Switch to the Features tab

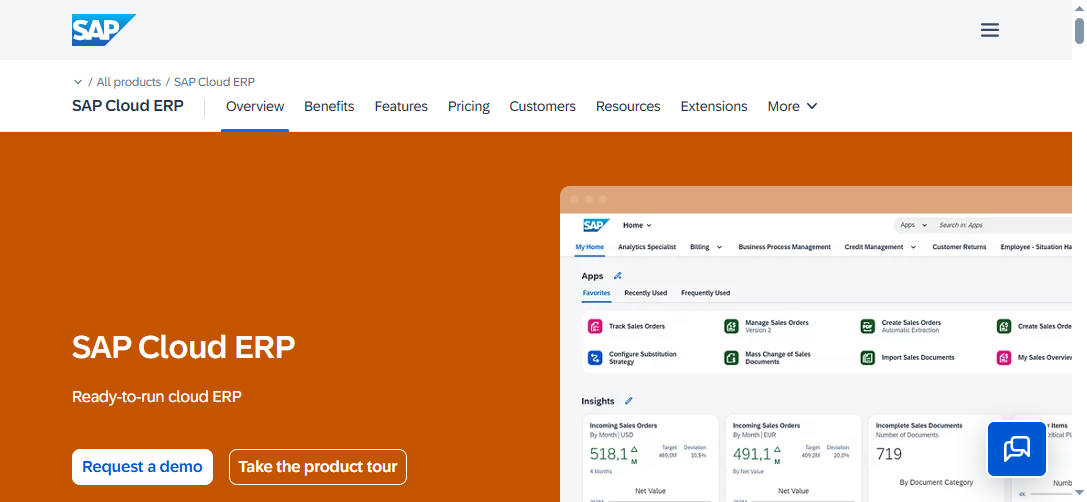point(401,106)
